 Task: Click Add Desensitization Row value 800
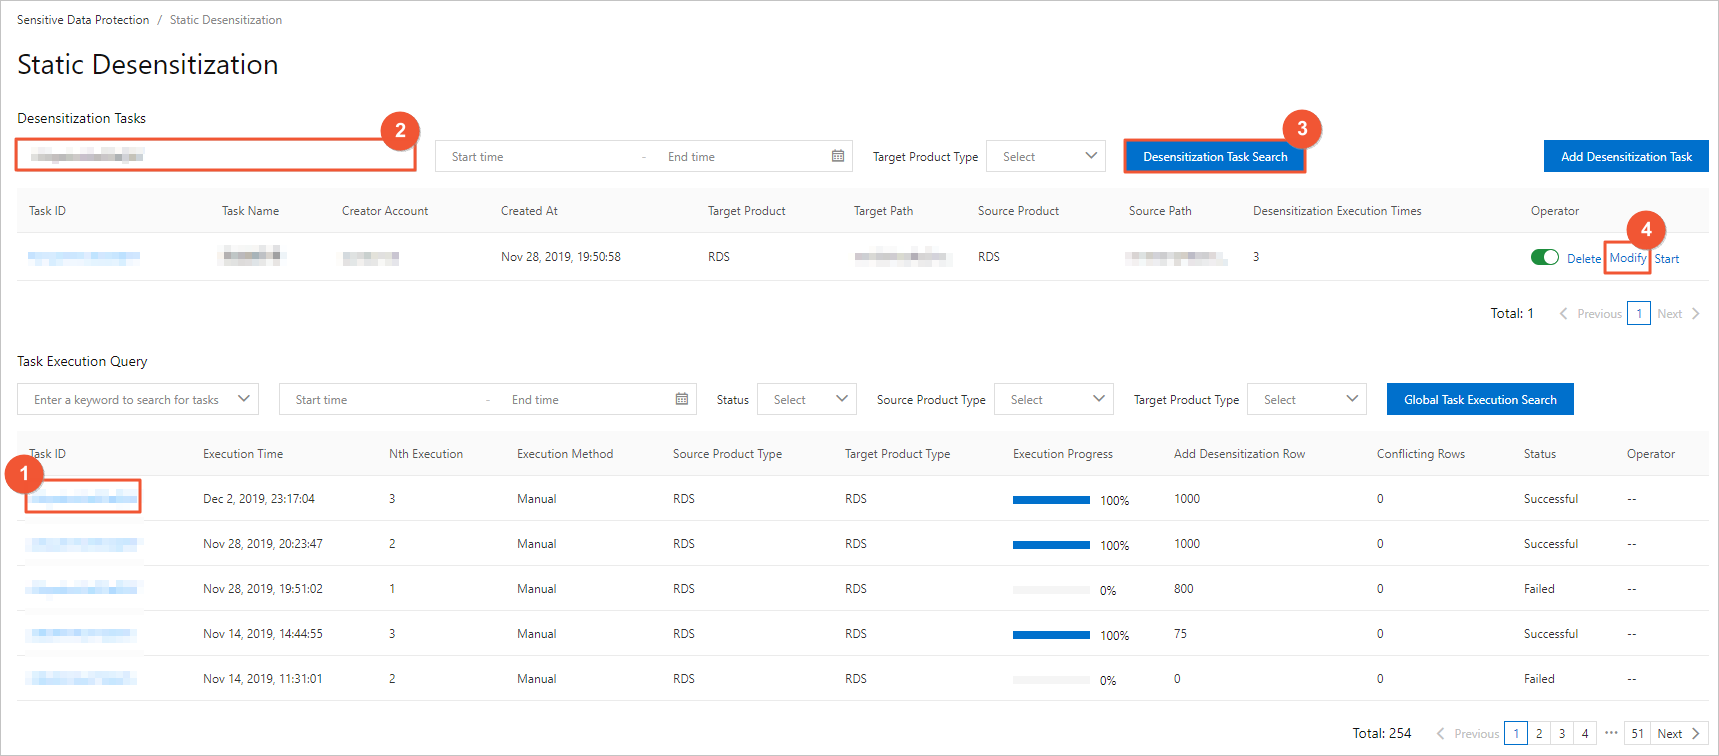pyautogui.click(x=1184, y=589)
